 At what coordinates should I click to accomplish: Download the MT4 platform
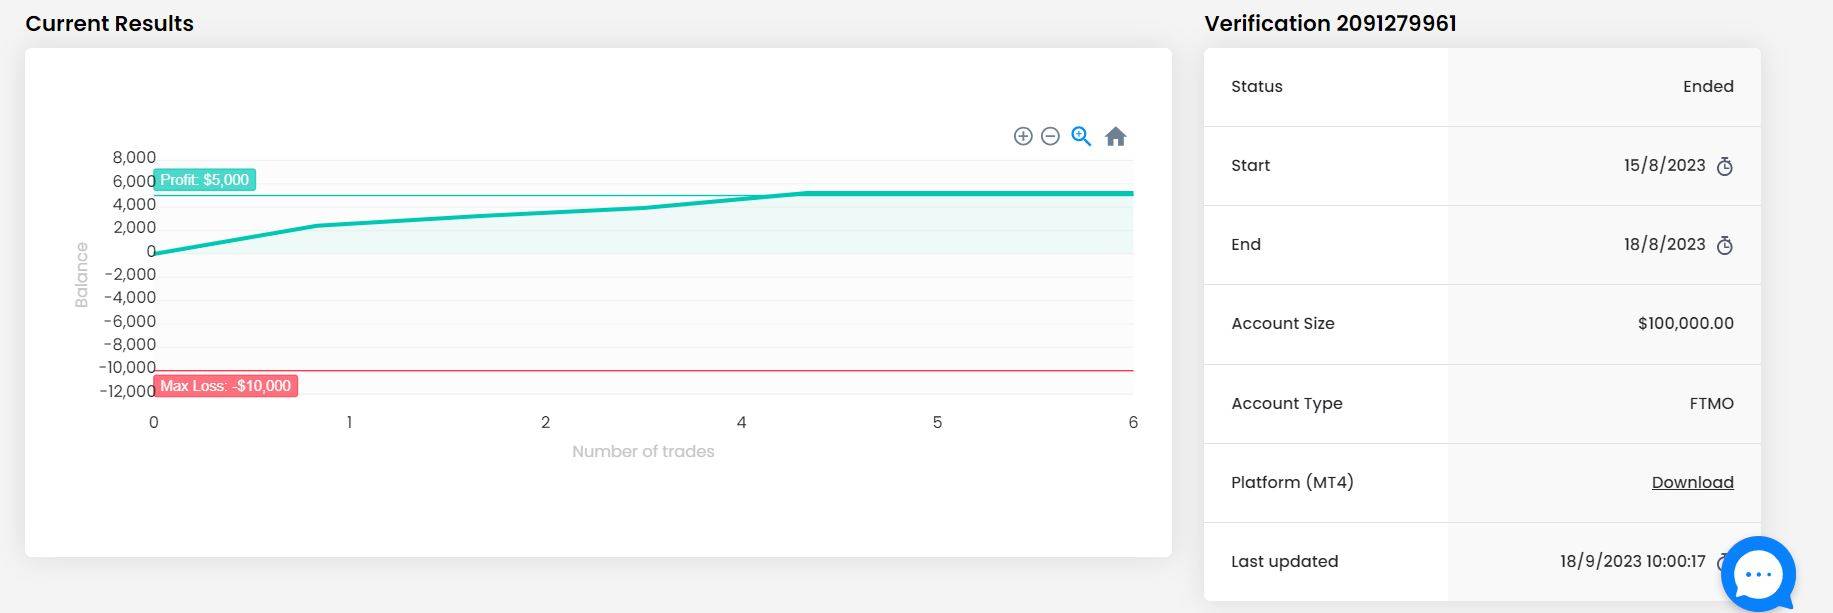pyautogui.click(x=1692, y=482)
